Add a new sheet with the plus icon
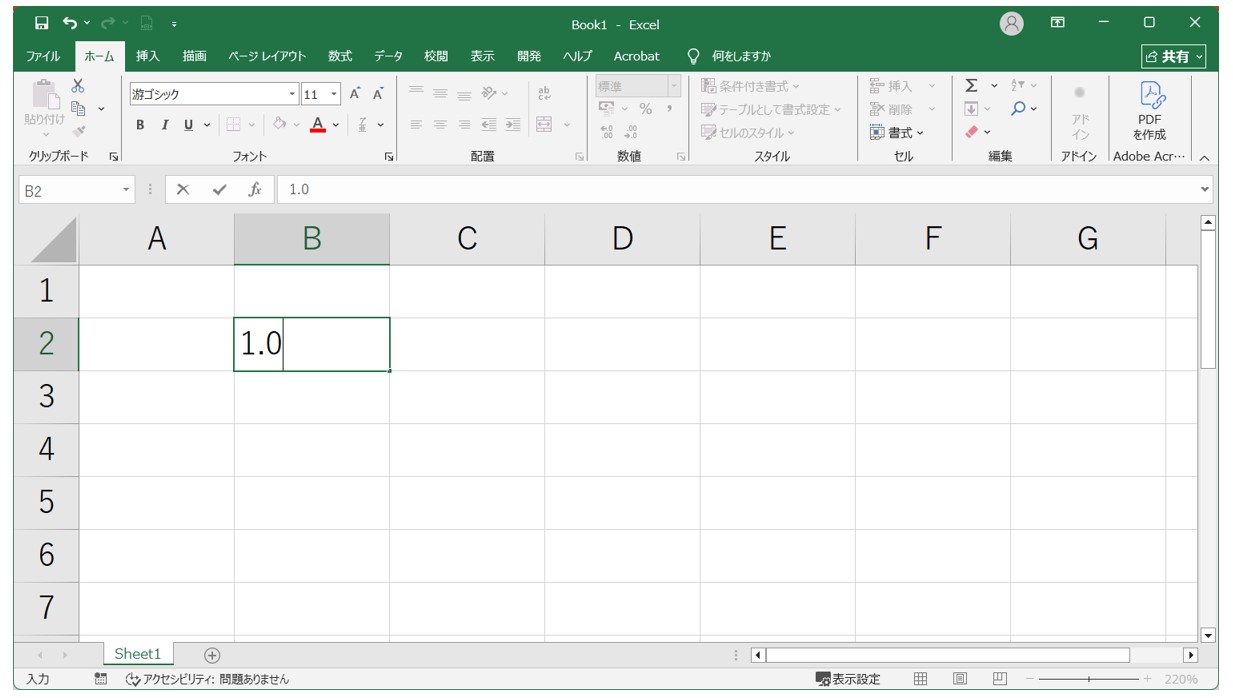1233x698 pixels. pyautogui.click(x=212, y=655)
